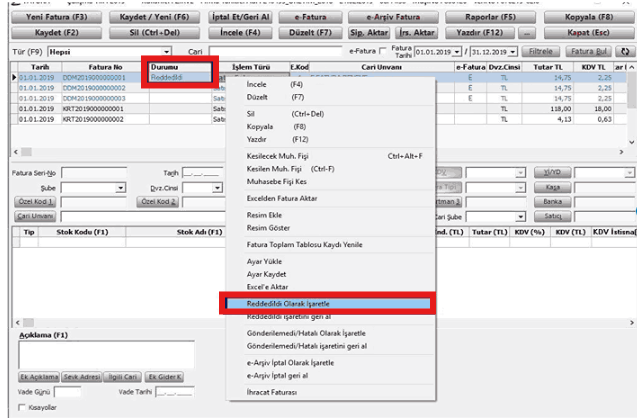The height and width of the screenshot is (418, 637).
Task: Choose Resim Göster from context menu
Action: click(x=331, y=228)
